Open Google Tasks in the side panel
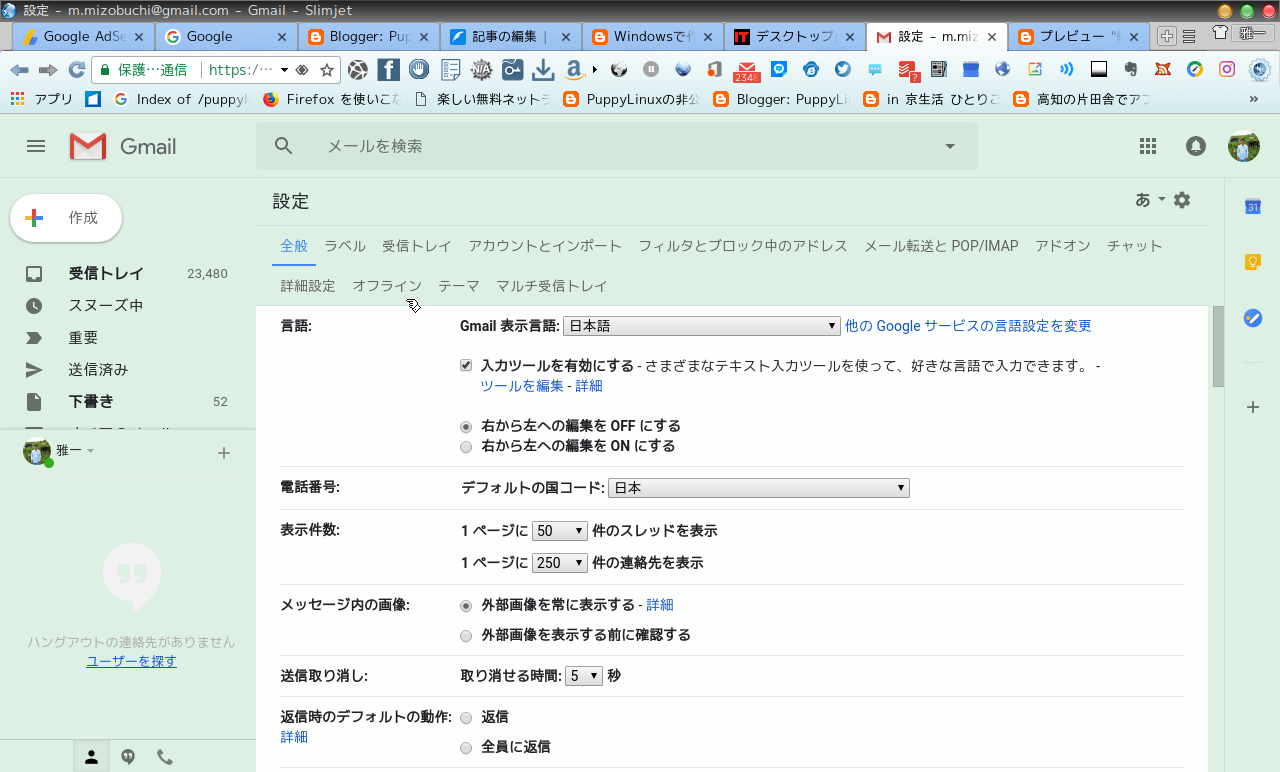The image size is (1280, 772). [x=1252, y=318]
